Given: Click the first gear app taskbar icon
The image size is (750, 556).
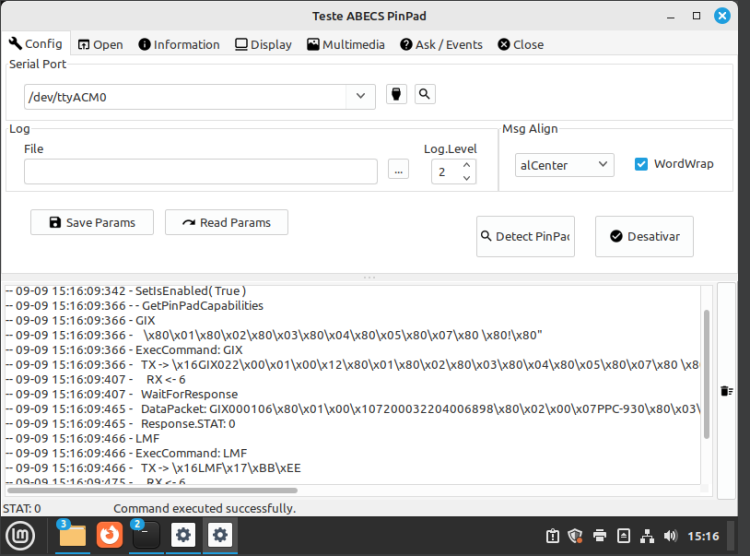Looking at the screenshot, I should coord(183,535).
